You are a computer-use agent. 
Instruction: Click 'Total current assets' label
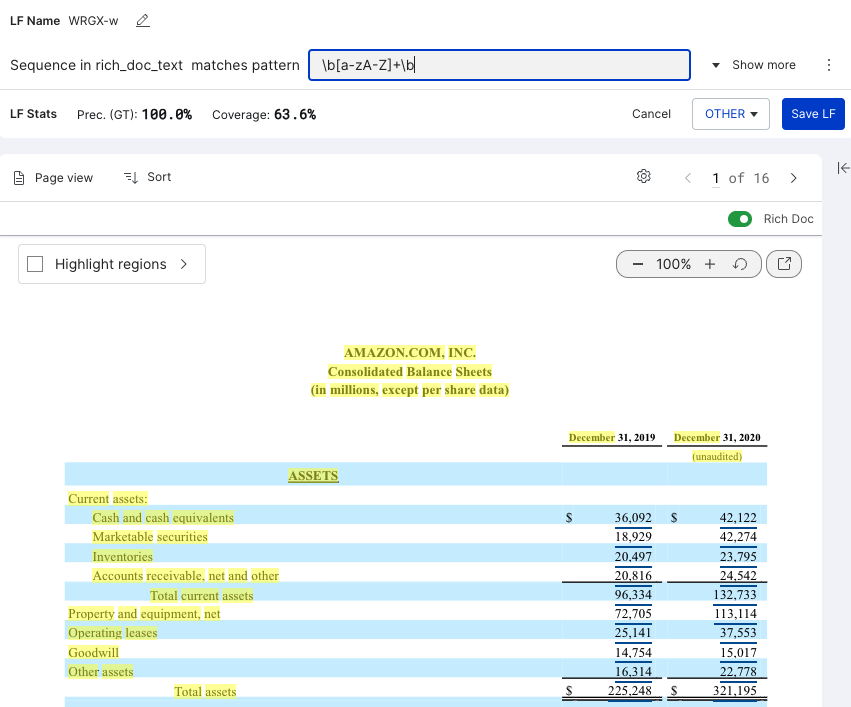pos(201,596)
